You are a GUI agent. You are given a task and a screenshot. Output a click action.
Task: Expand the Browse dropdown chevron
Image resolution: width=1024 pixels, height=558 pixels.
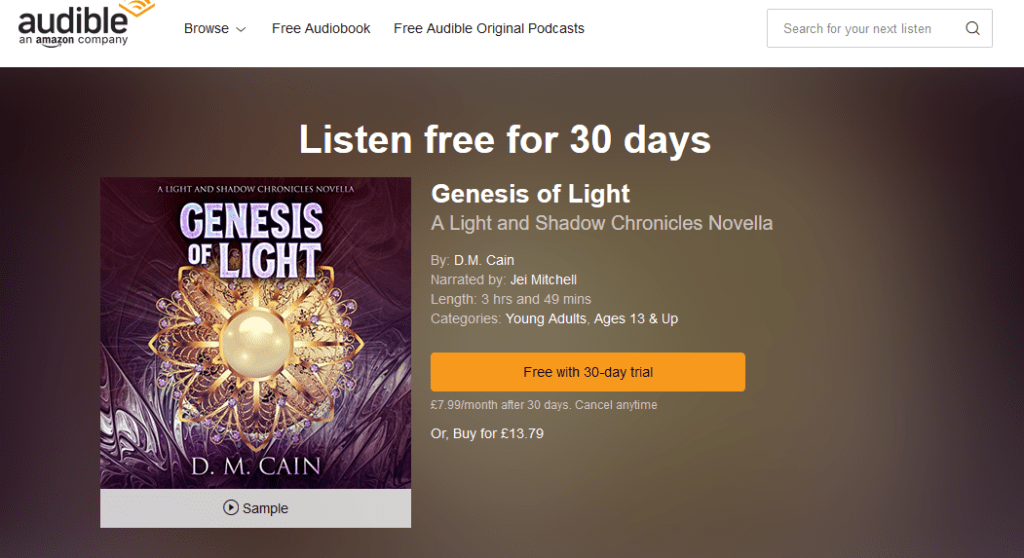pyautogui.click(x=241, y=30)
